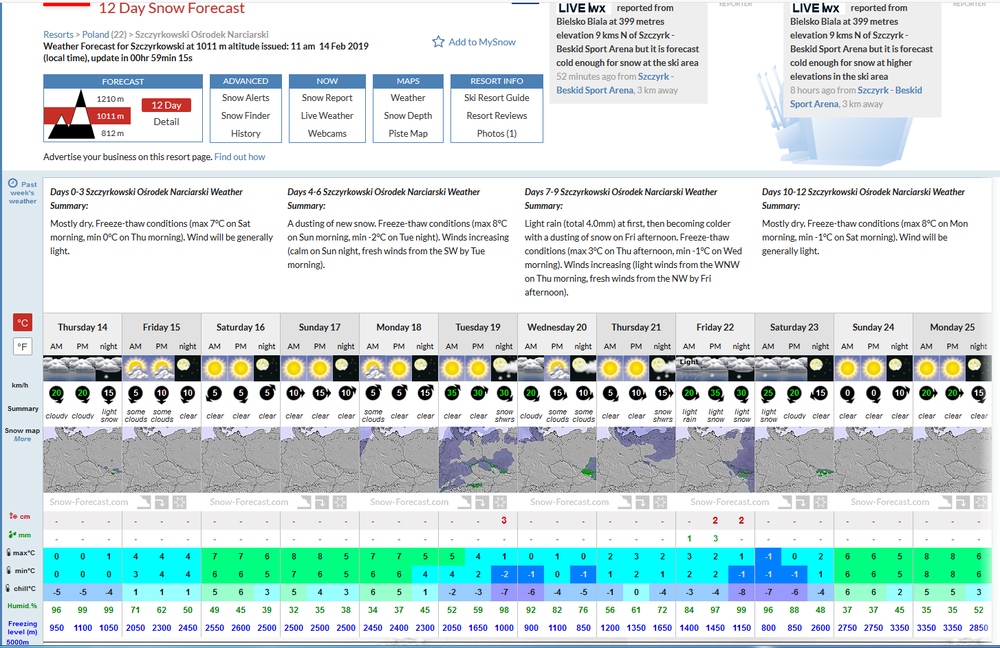Select the 812 m base elevation
The width and height of the screenshot is (1000, 648).
(x=112, y=133)
